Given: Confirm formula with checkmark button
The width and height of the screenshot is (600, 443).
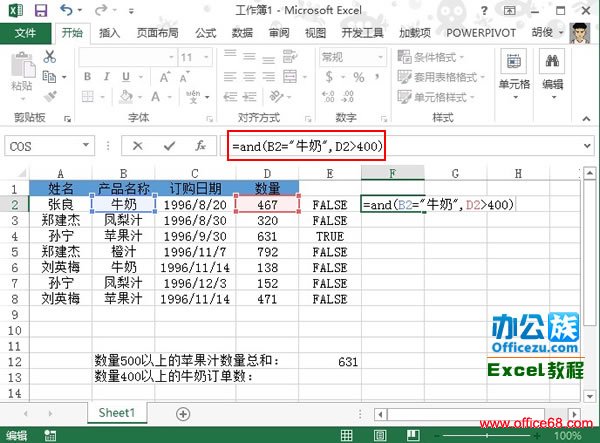Looking at the screenshot, I should pos(169,146).
